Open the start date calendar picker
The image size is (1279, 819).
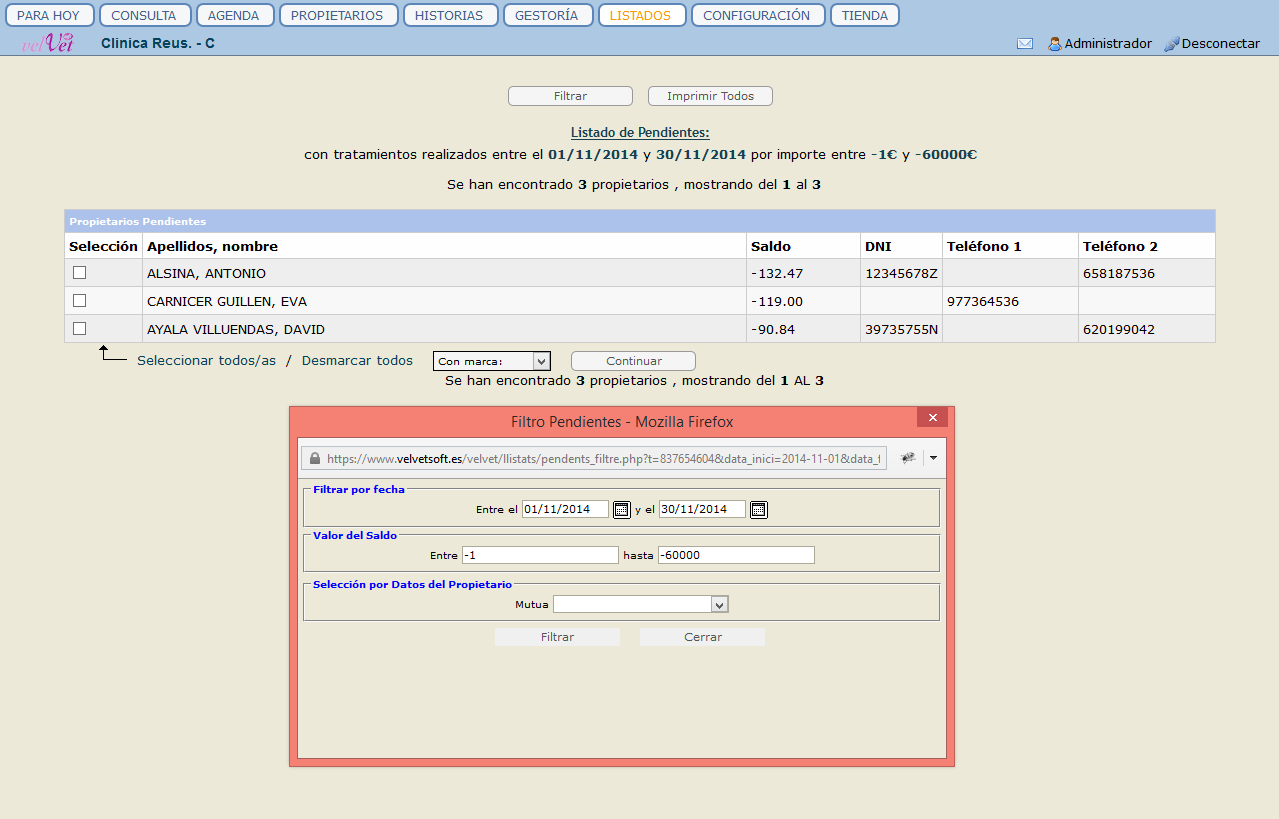(x=621, y=509)
